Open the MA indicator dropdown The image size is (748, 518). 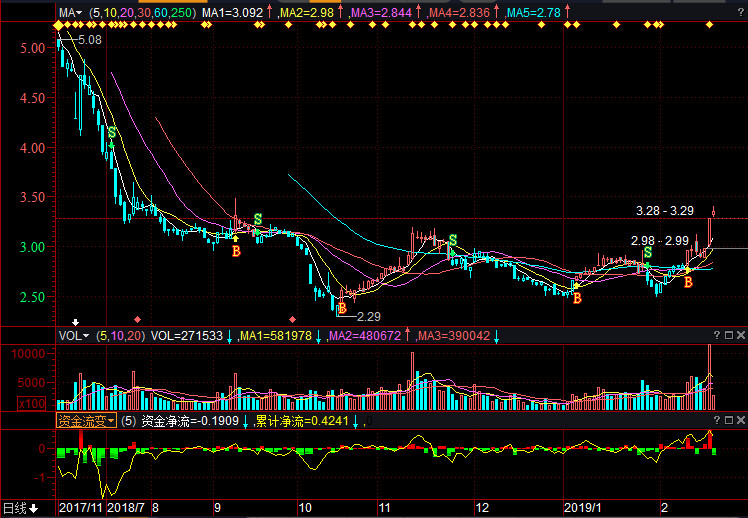pyautogui.click(x=69, y=14)
